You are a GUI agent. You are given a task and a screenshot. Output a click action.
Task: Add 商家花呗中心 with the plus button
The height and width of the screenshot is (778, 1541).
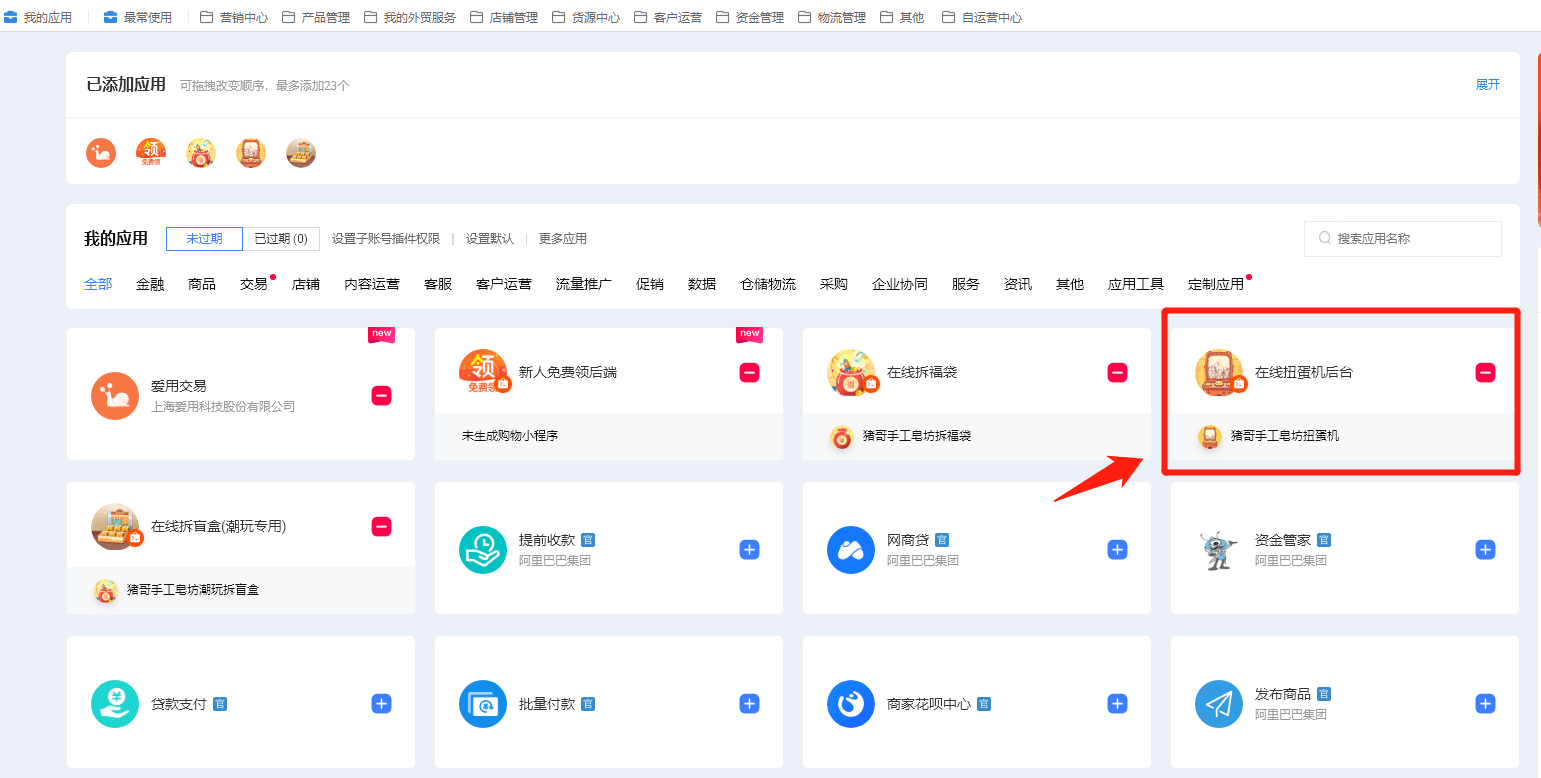pyautogui.click(x=1117, y=704)
